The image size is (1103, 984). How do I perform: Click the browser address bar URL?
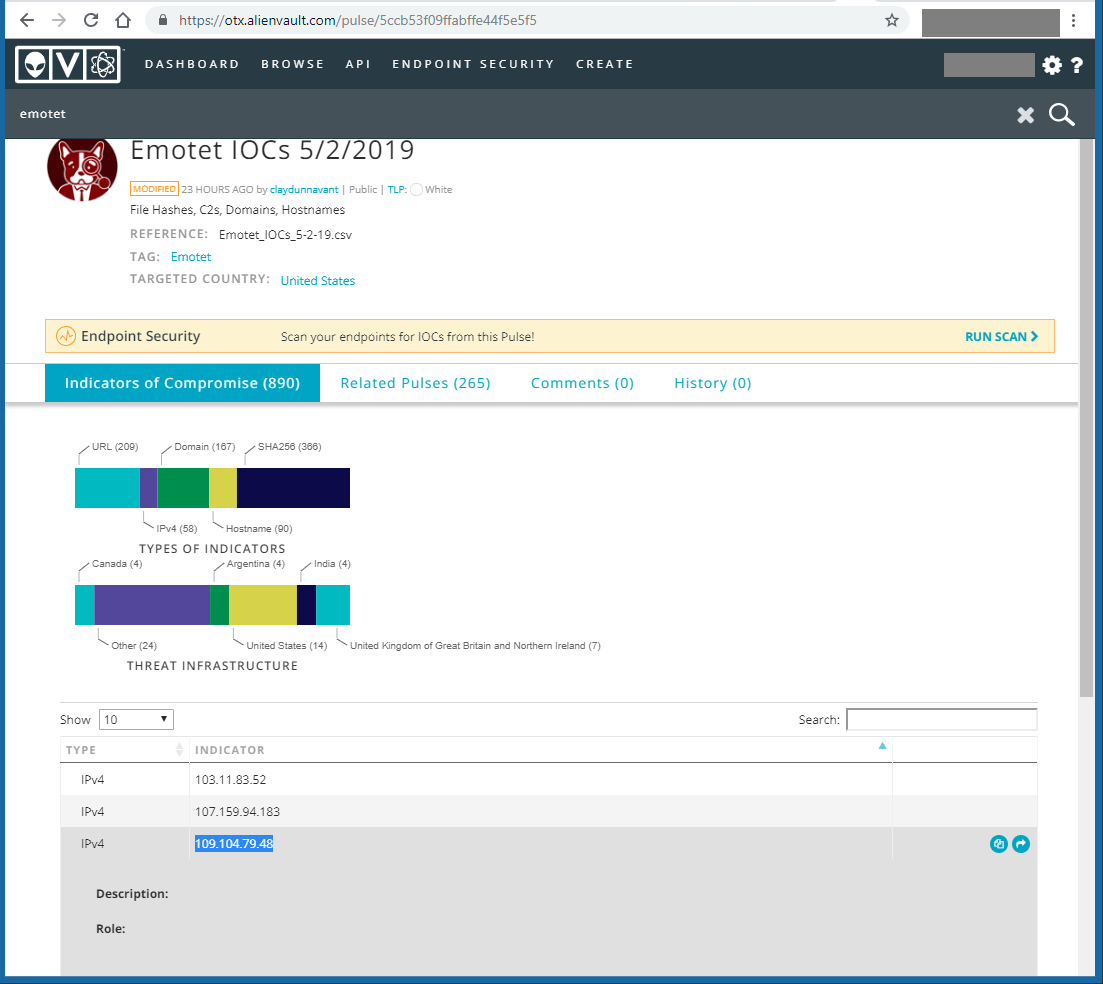[357, 20]
